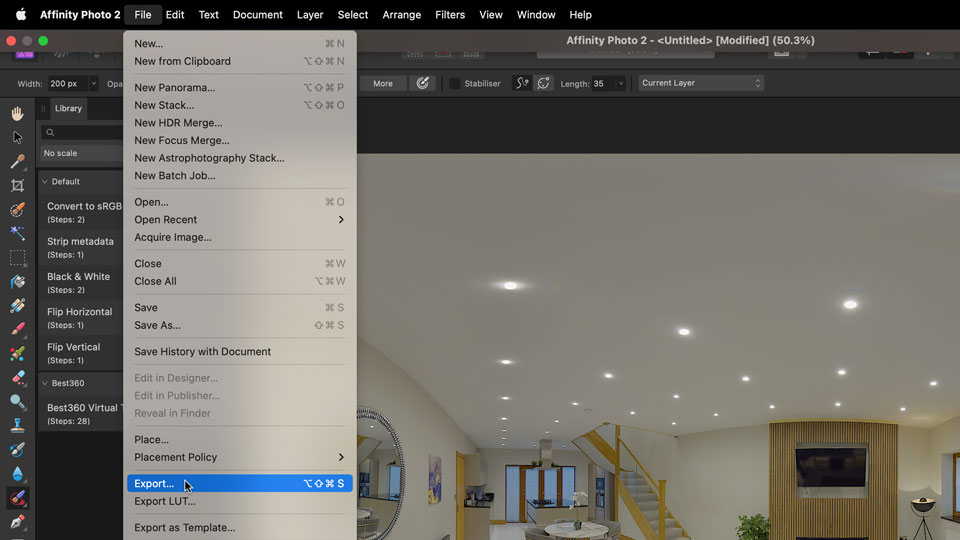Open the Apple menu
960x540 pixels.
pyautogui.click(x=21, y=15)
